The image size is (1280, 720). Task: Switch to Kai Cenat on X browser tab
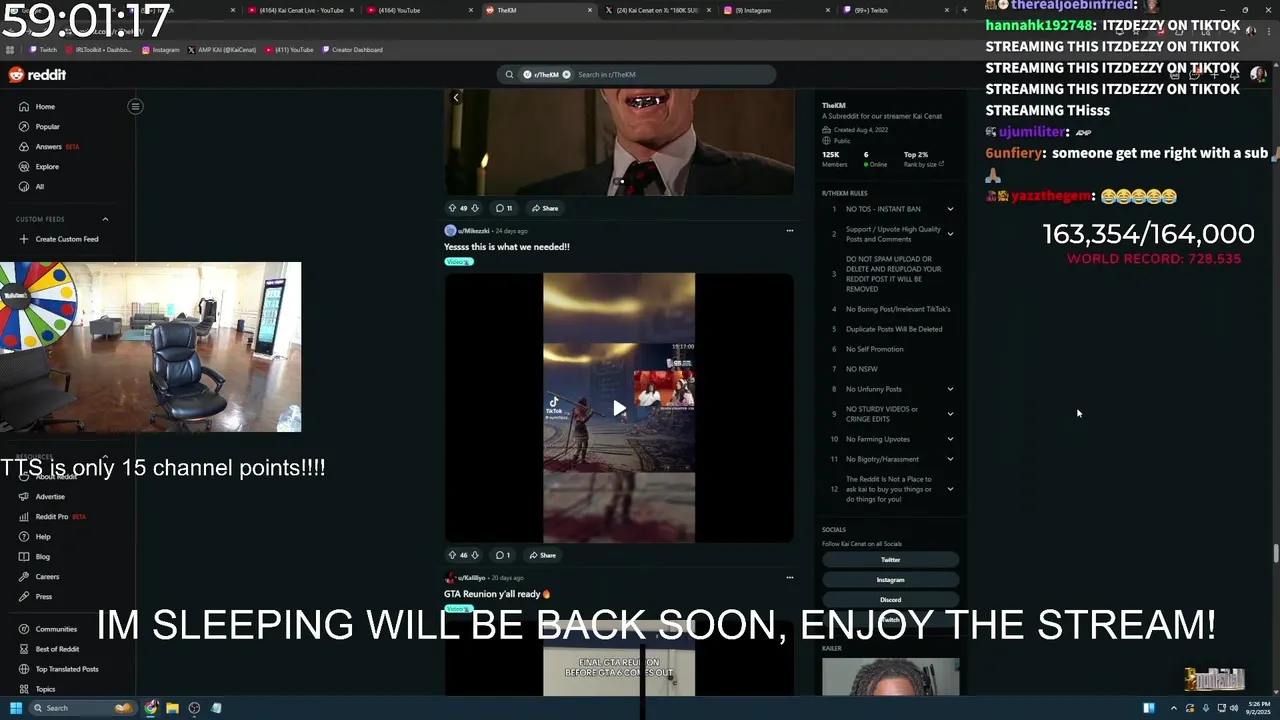[x=656, y=10]
